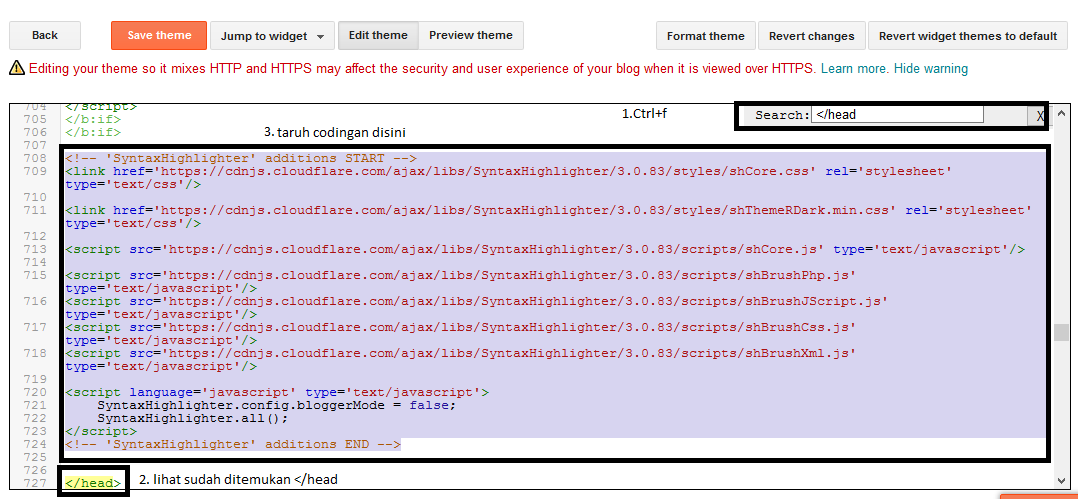Click line number 720 in gutter
Viewport: 1078px width, 499px height.
click(x=35, y=392)
